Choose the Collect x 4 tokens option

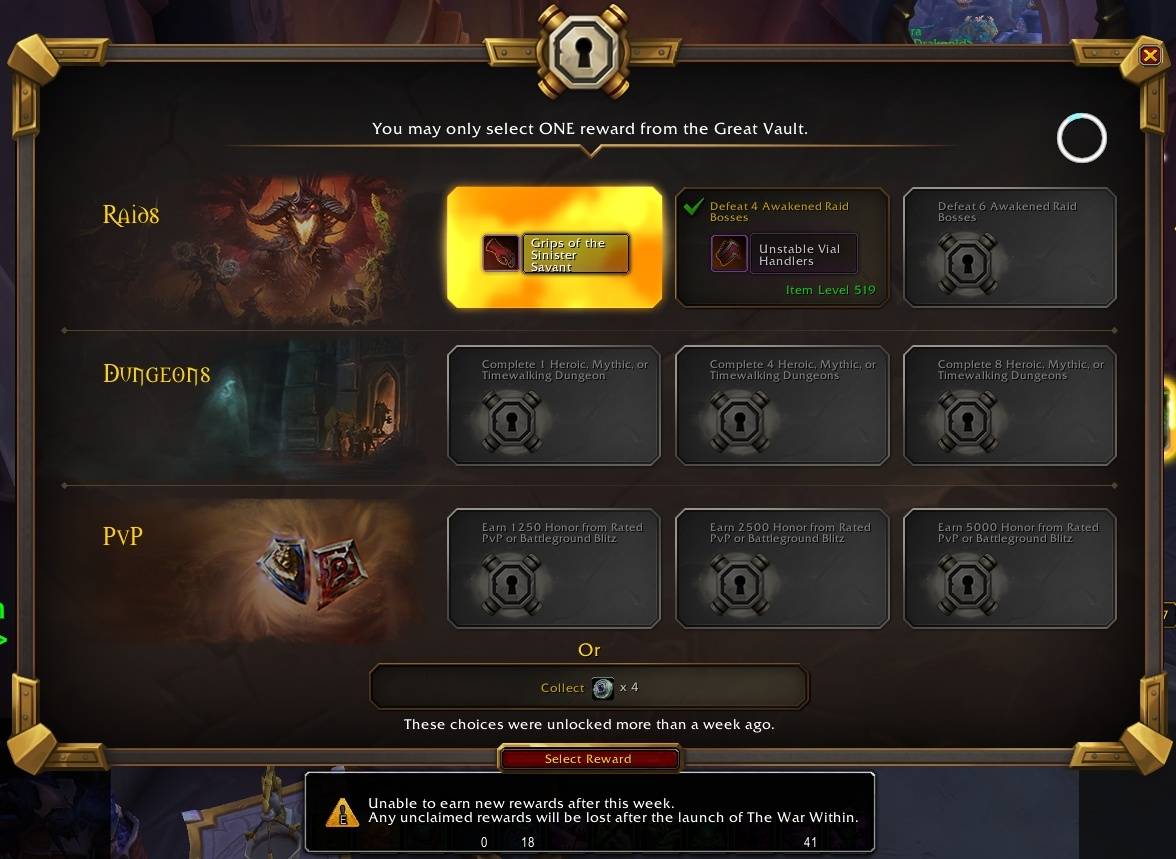pyautogui.click(x=589, y=687)
